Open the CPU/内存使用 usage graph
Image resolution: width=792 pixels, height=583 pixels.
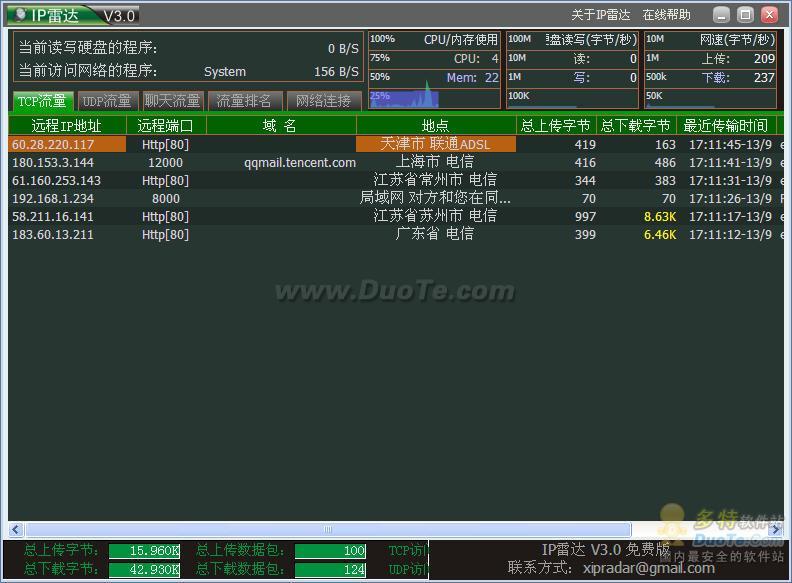433,70
